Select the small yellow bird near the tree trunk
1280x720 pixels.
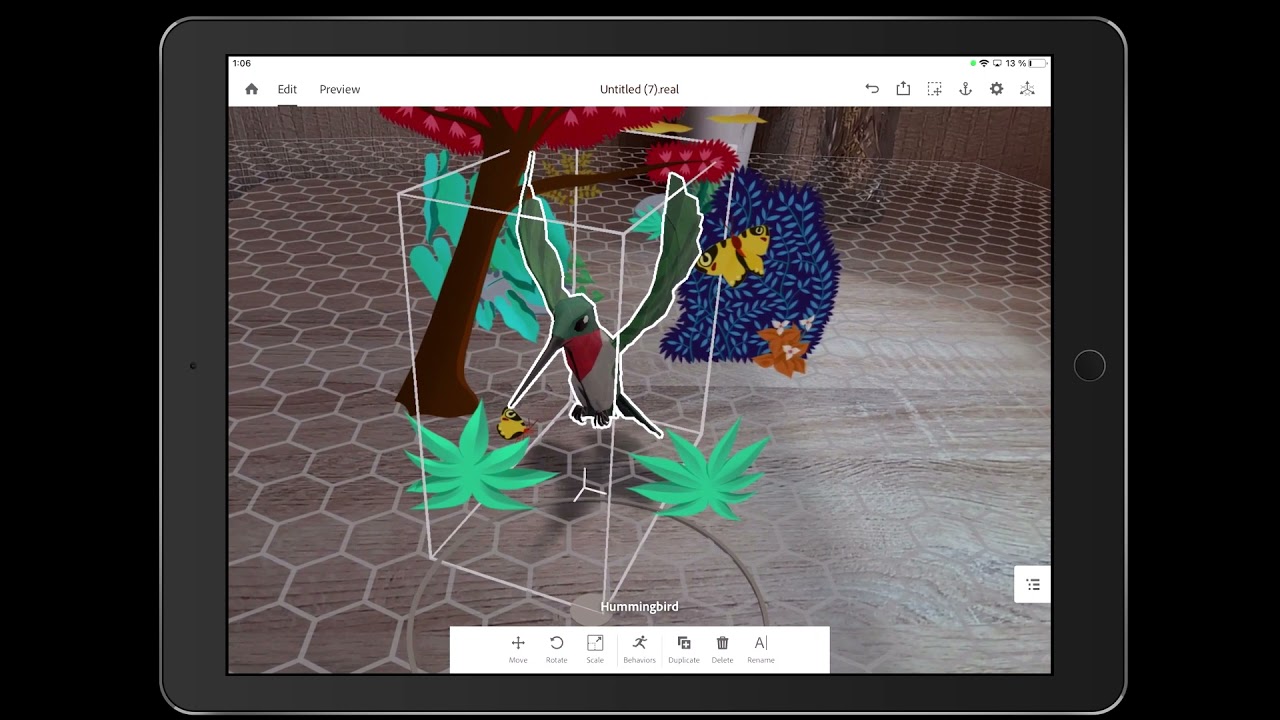tap(513, 424)
